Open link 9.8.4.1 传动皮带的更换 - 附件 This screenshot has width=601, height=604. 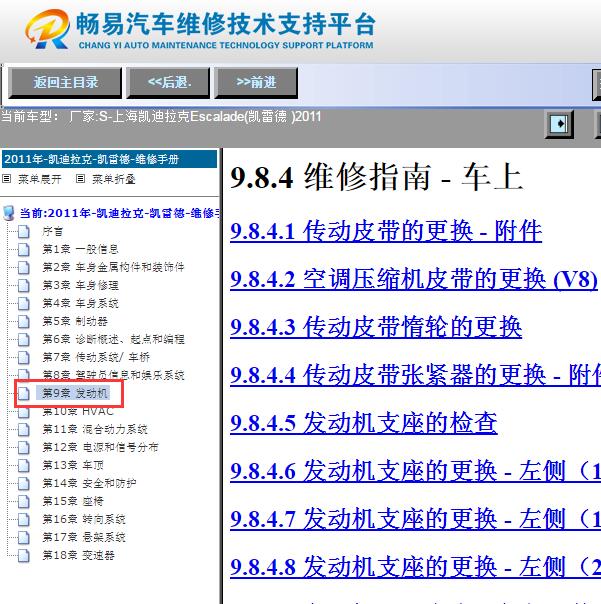386,232
